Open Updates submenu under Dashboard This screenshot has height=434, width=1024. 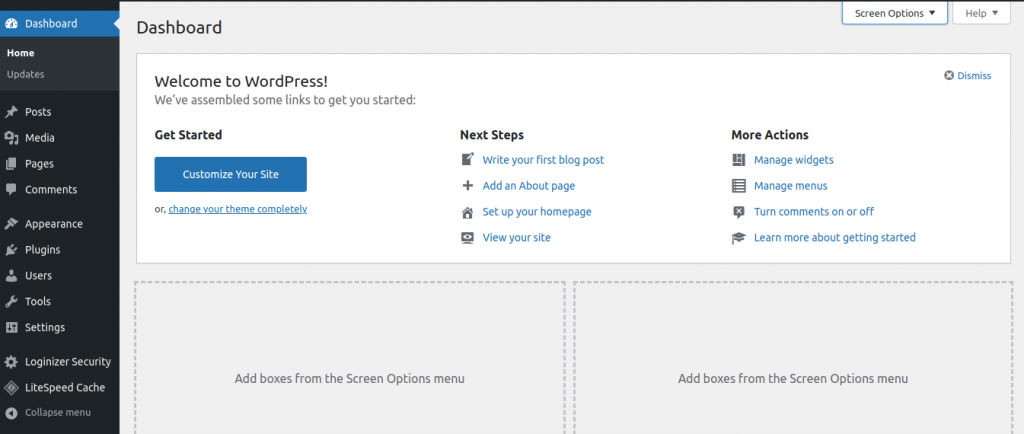pyautogui.click(x=25, y=74)
